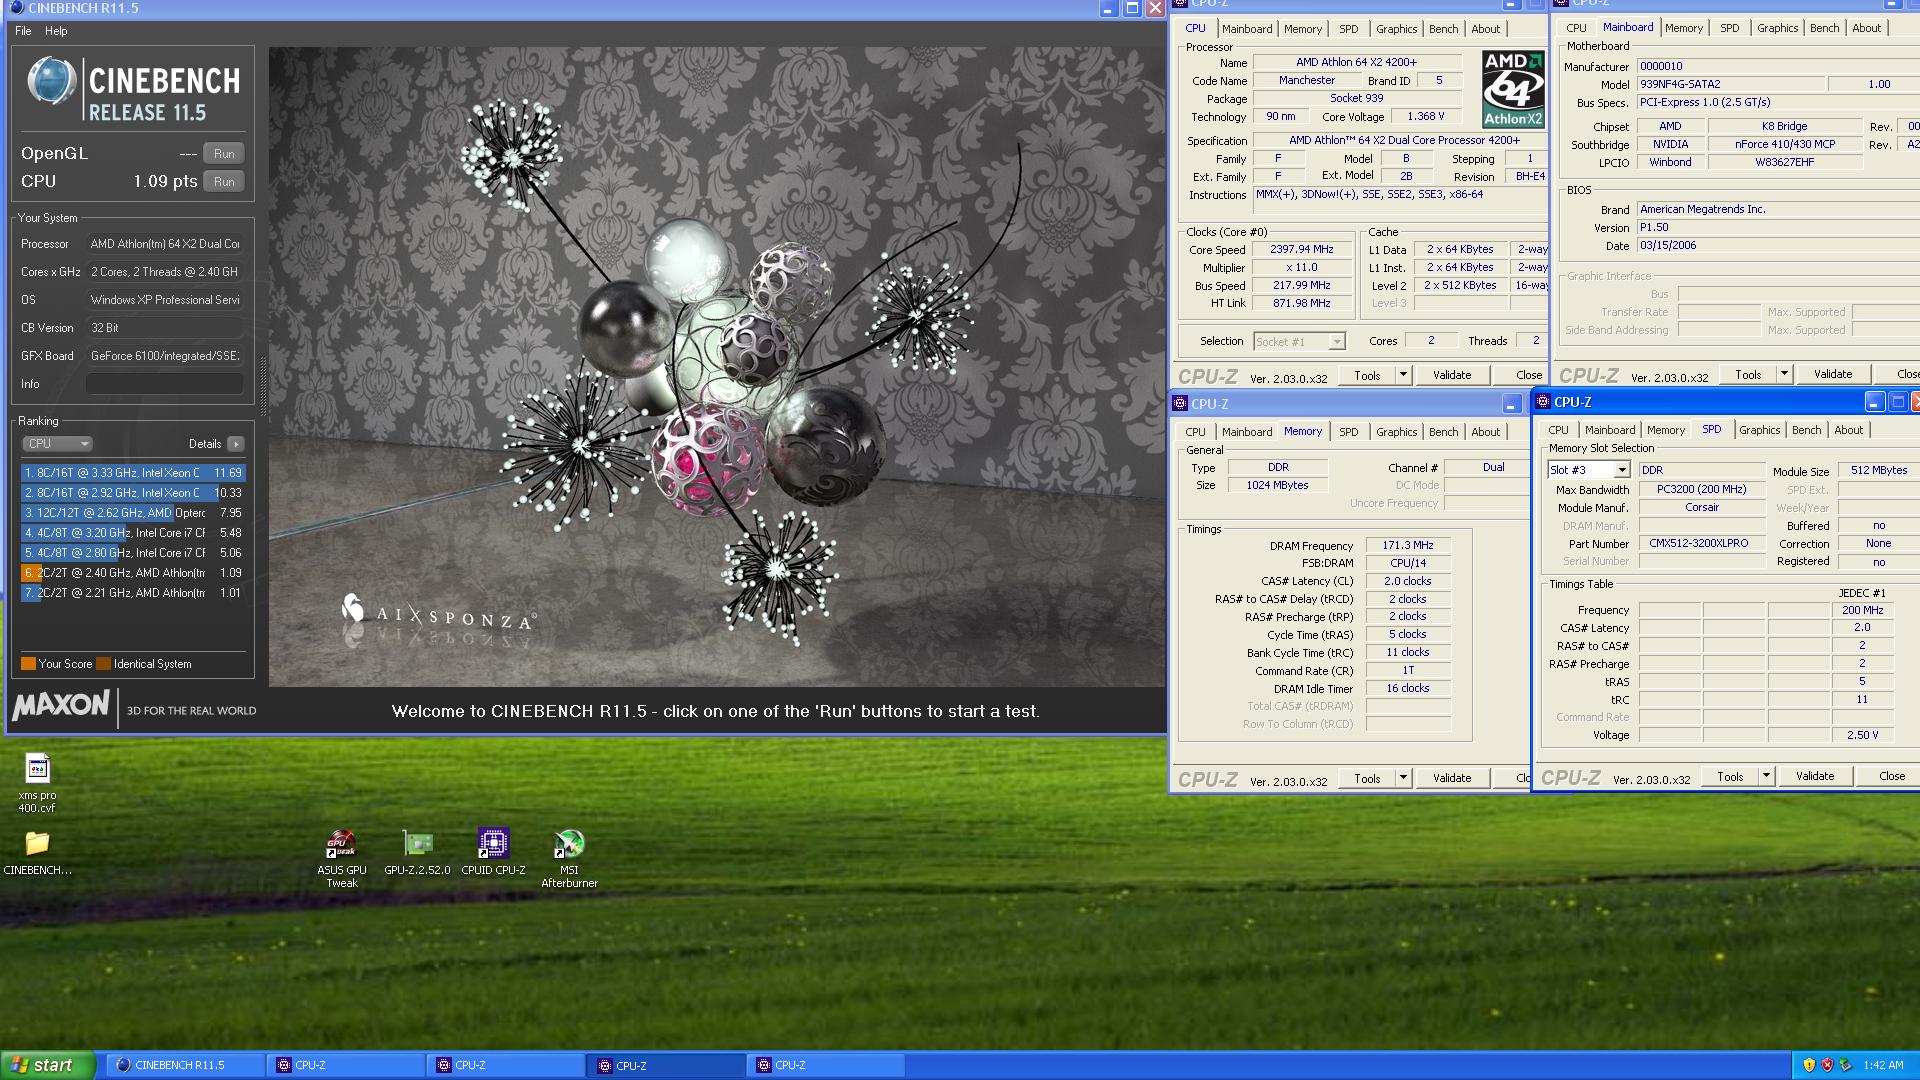The width and height of the screenshot is (1920, 1080).
Task: Click the Details arrow button in Ranking
Action: coord(235,444)
